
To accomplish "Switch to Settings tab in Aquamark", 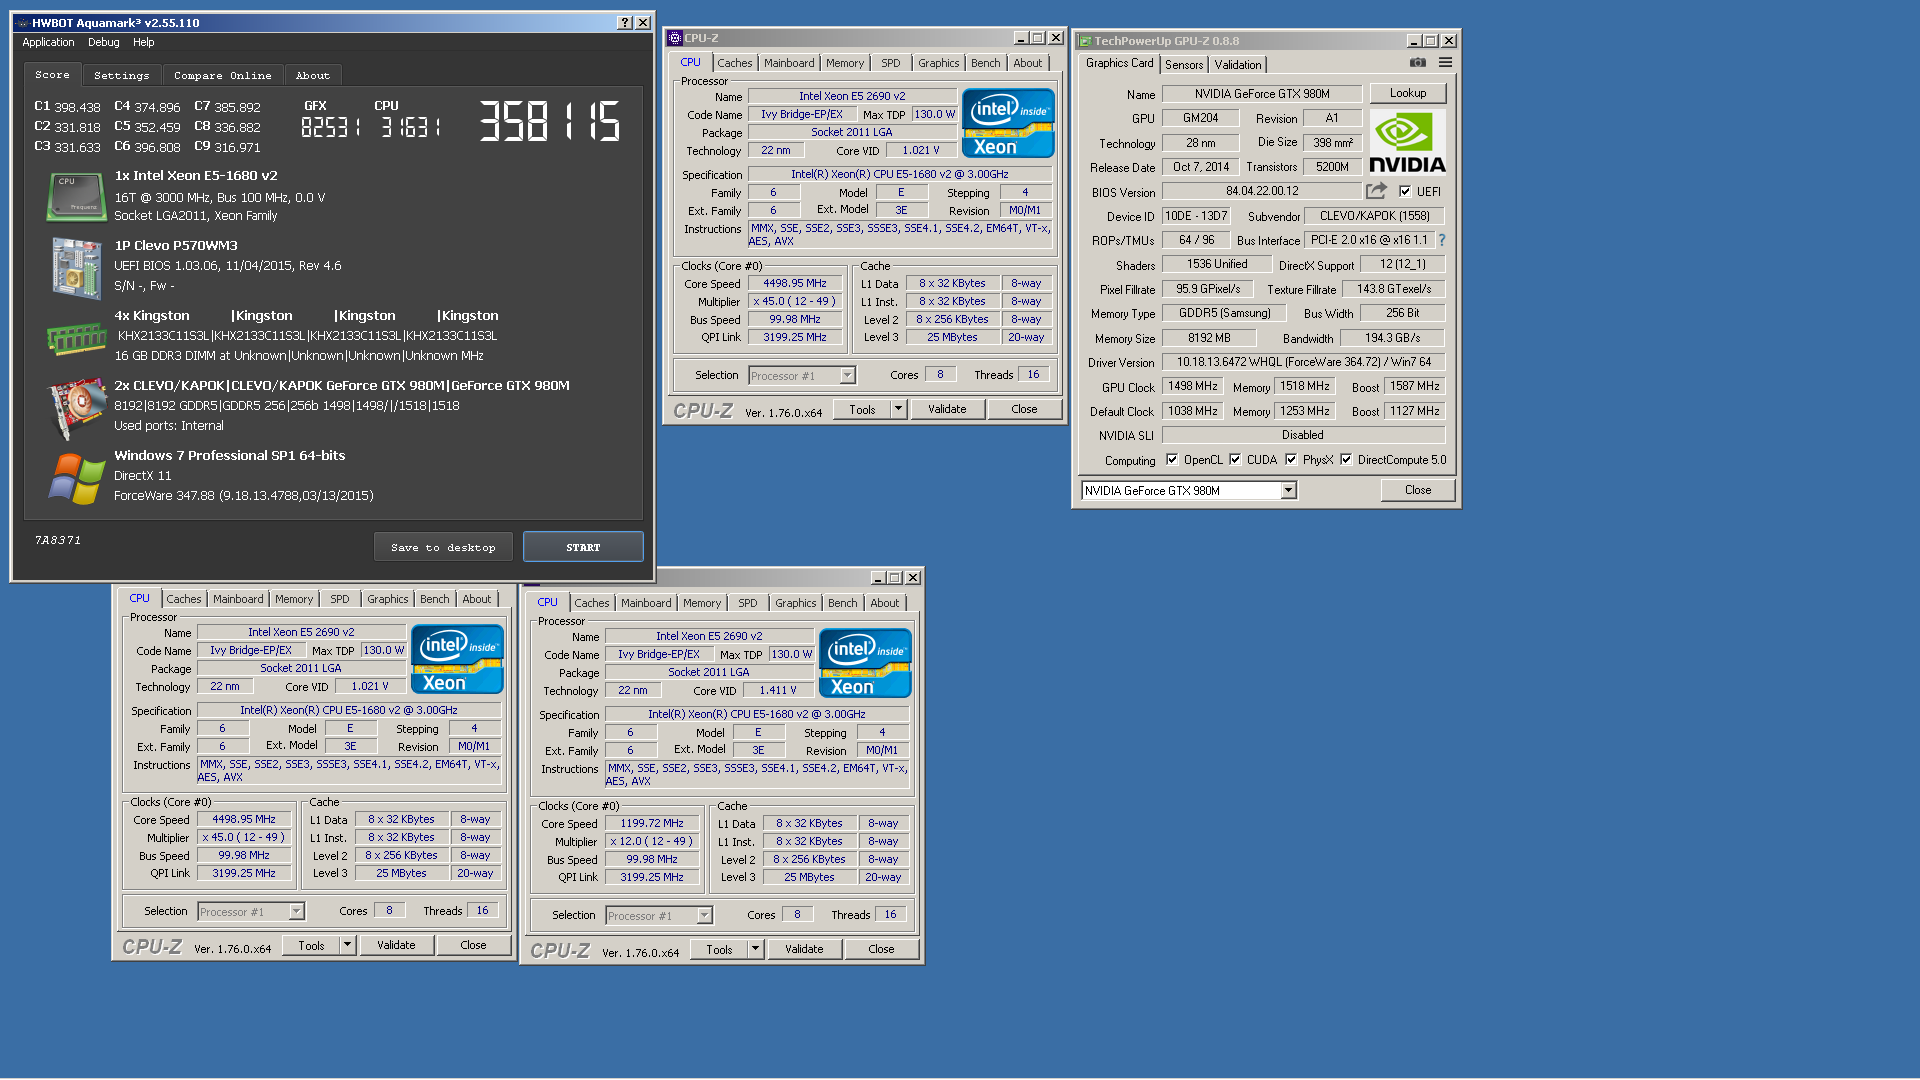I will 121,75.
